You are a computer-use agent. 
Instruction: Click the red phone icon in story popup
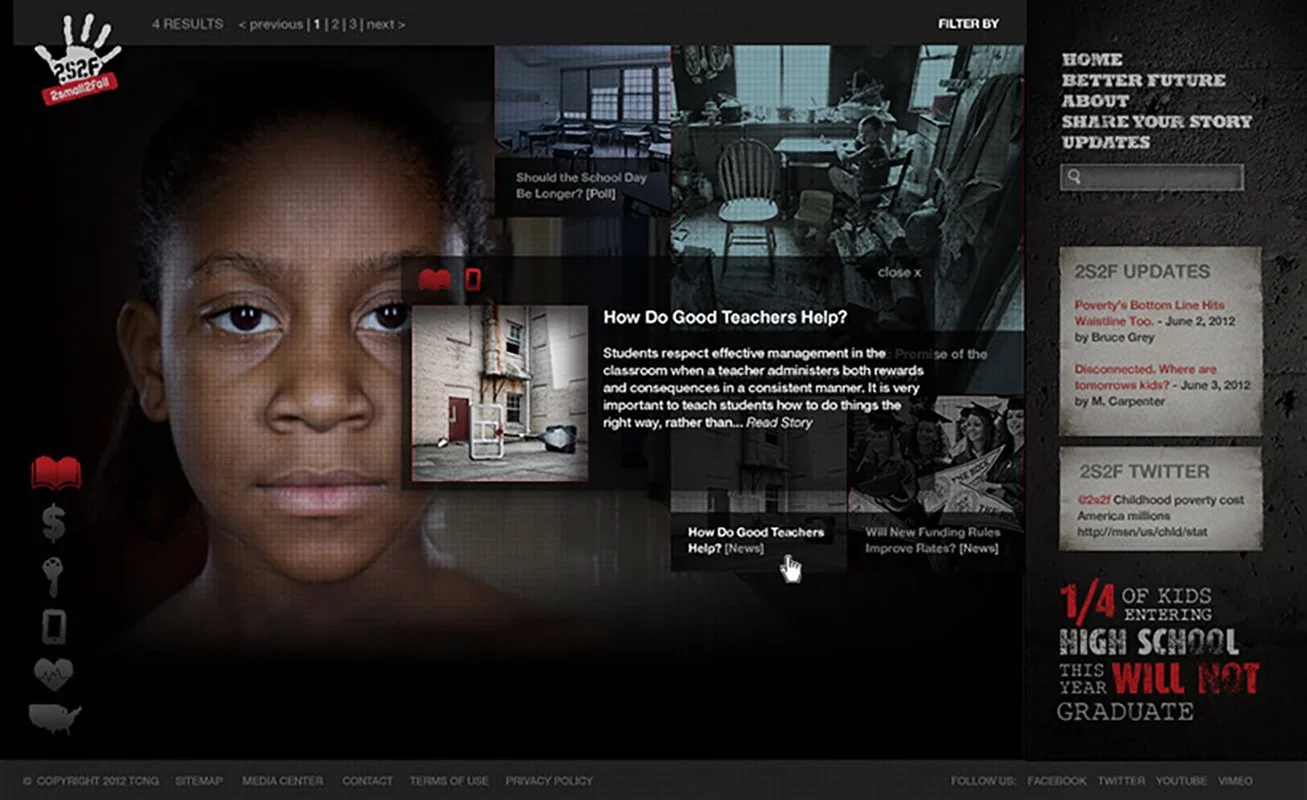(x=473, y=279)
